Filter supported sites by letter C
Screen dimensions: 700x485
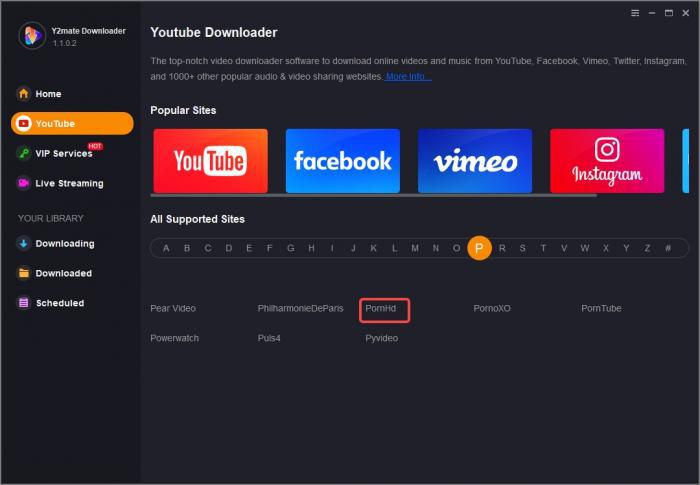[x=208, y=248]
